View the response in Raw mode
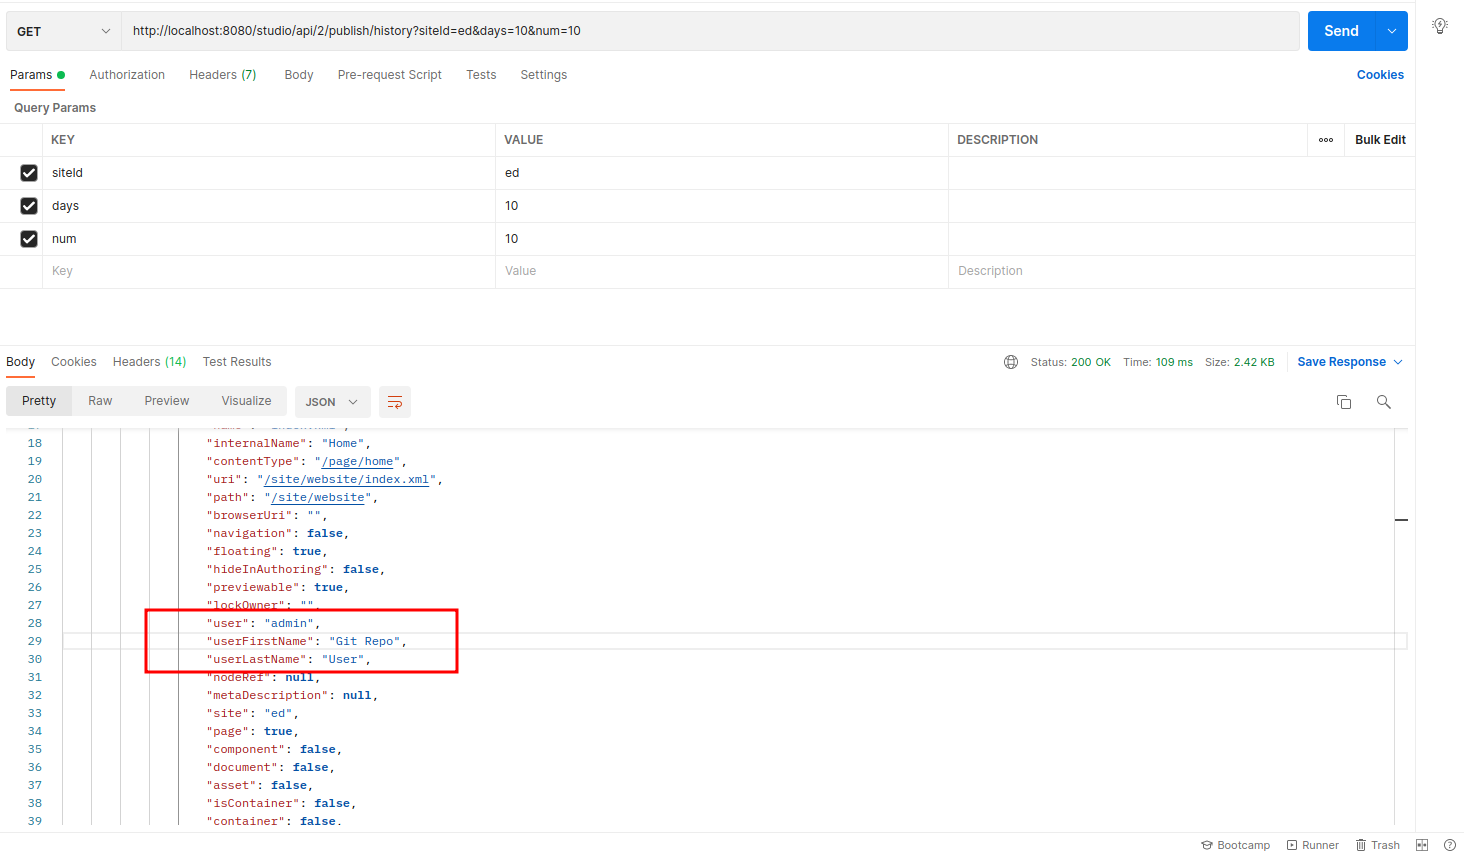The width and height of the screenshot is (1464, 857). pyautogui.click(x=99, y=400)
